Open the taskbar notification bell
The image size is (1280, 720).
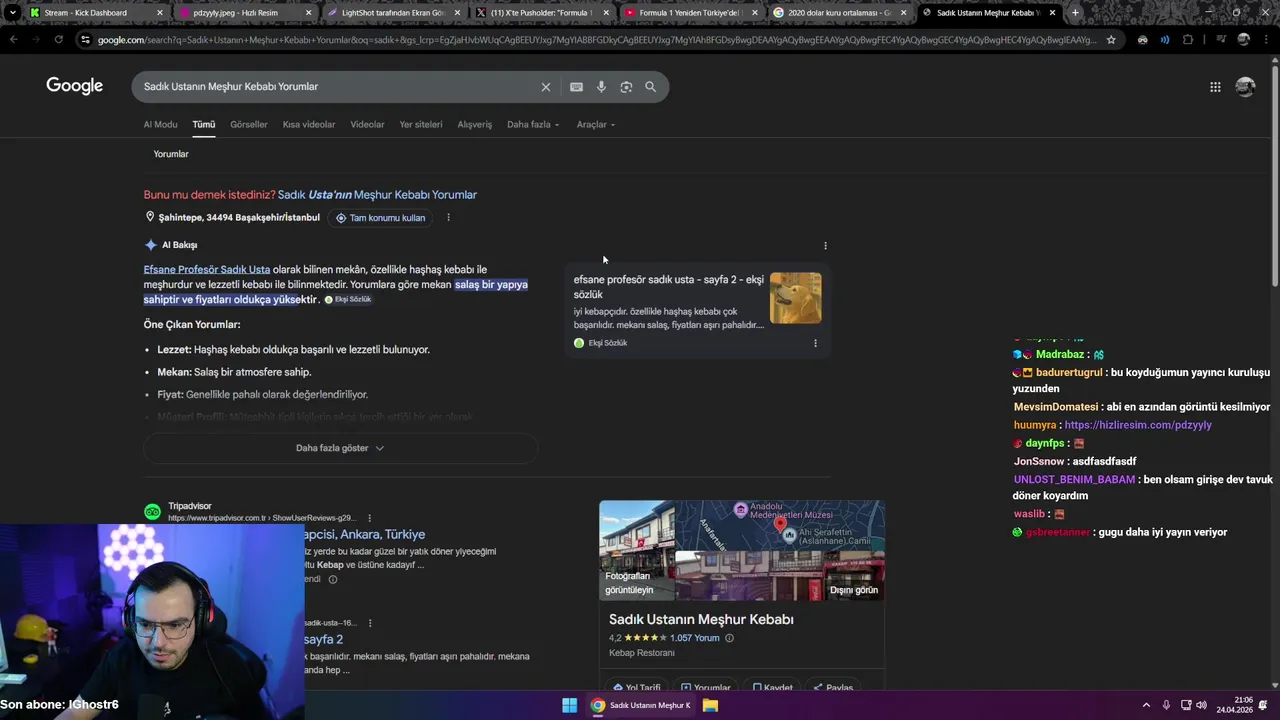(x=1263, y=705)
